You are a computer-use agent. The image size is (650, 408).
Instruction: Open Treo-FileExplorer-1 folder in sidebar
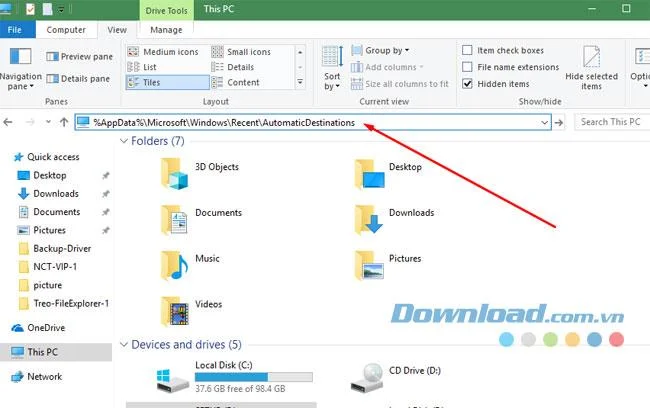click(63, 304)
